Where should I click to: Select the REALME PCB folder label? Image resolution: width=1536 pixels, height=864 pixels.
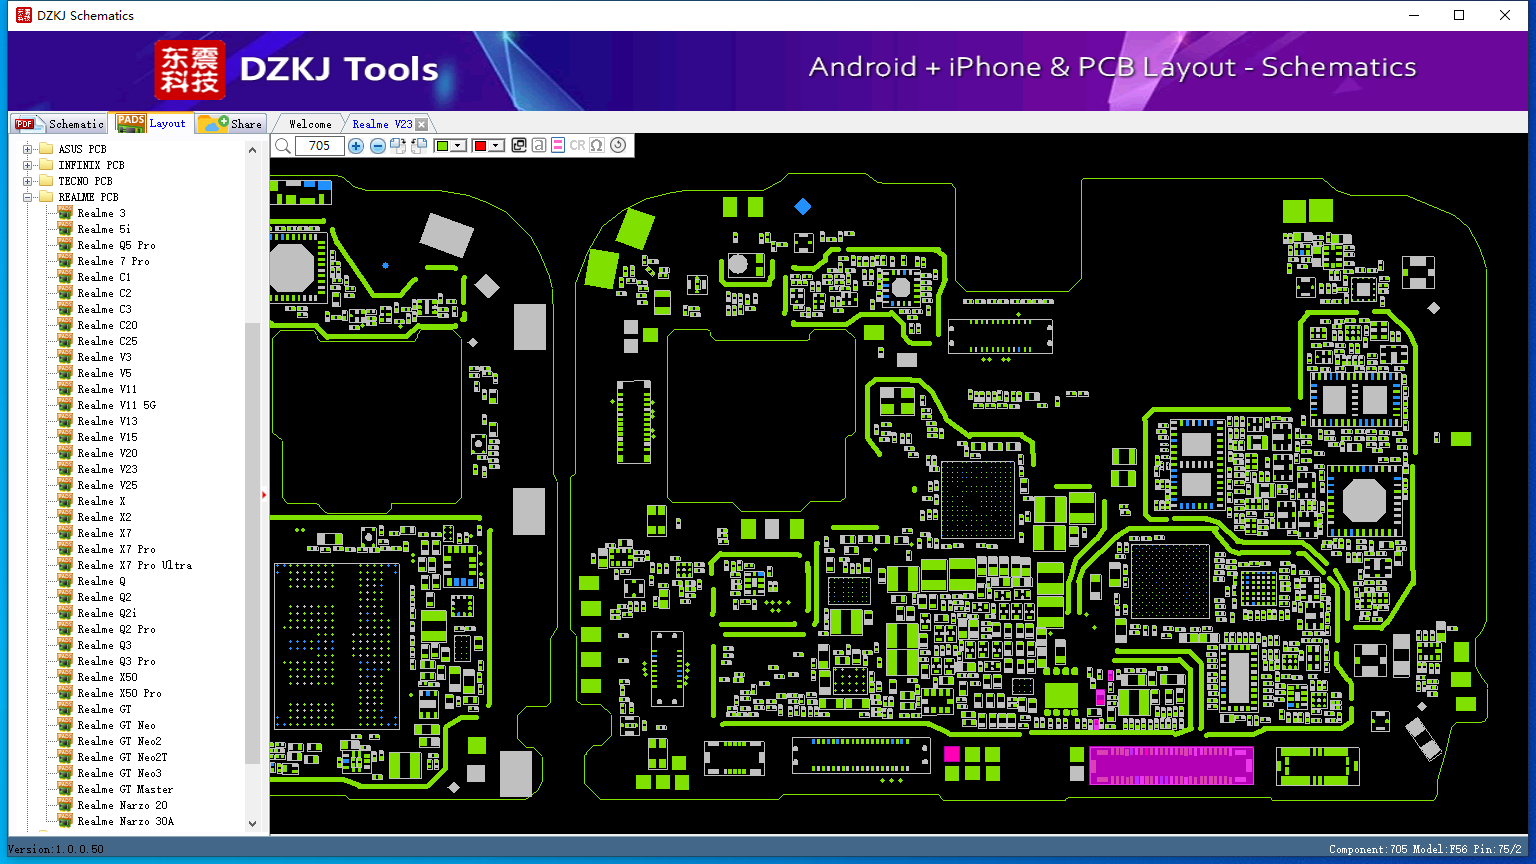click(x=88, y=197)
